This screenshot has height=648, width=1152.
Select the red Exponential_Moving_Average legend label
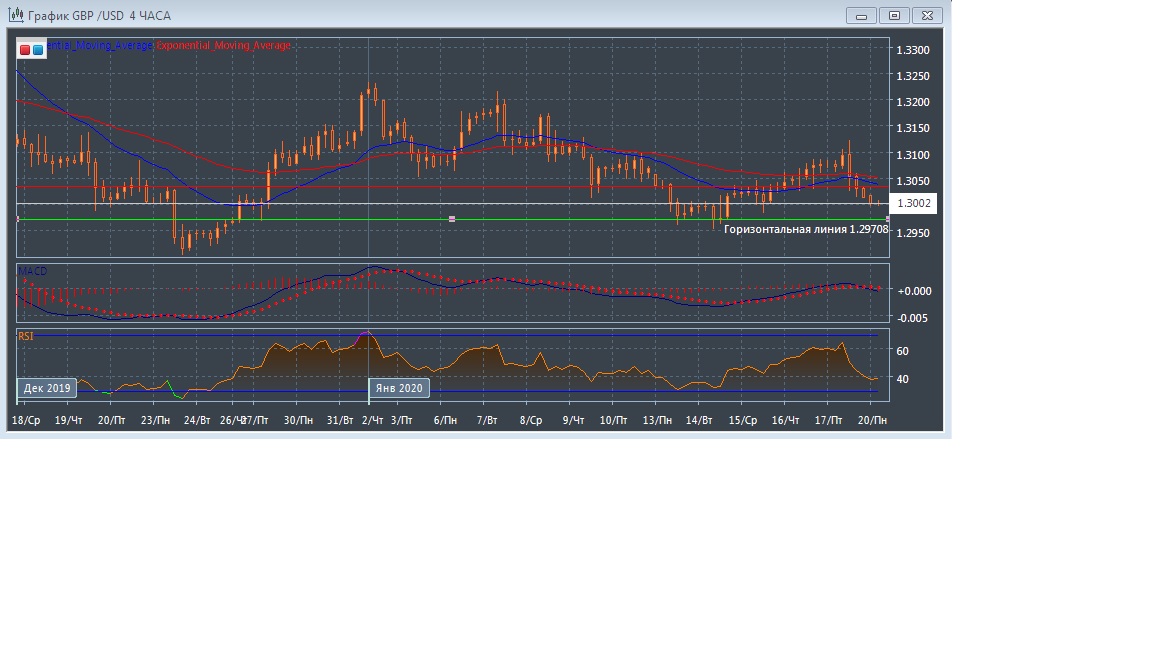coord(224,46)
